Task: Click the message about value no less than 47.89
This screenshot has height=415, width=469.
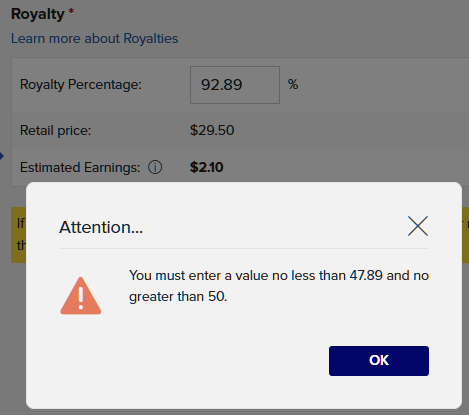Action: click(x=279, y=286)
